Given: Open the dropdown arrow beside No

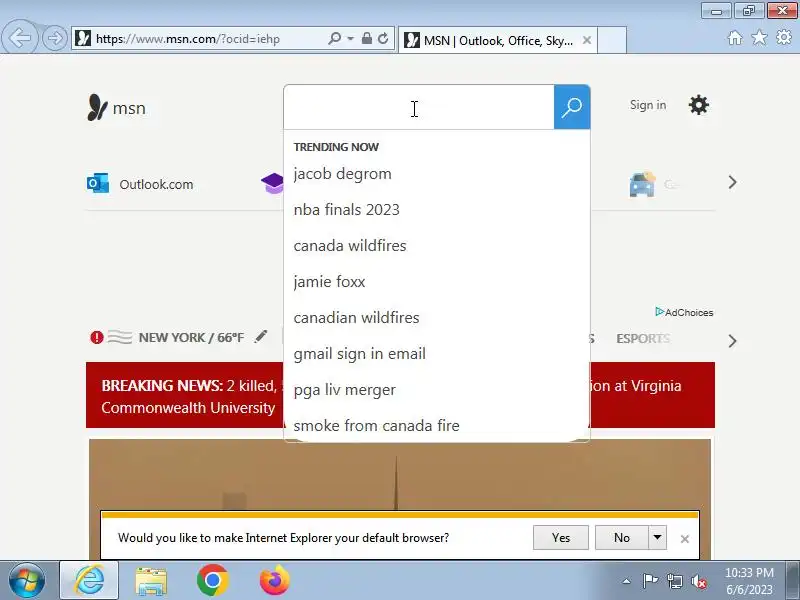Looking at the screenshot, I should (658, 538).
